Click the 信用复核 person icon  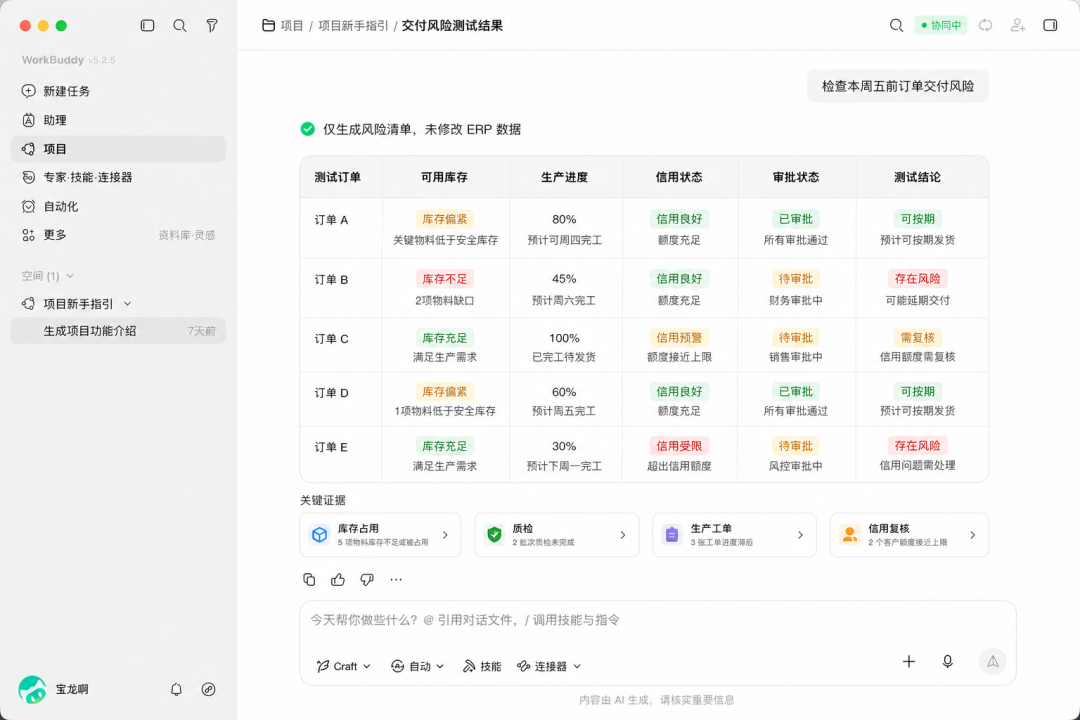(x=850, y=535)
